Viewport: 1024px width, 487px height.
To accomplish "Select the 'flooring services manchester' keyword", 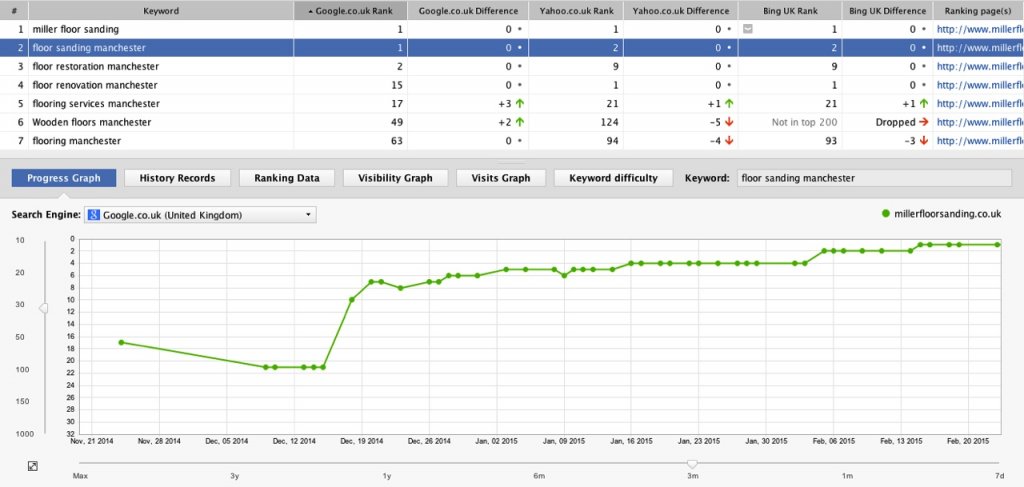I will 96,103.
